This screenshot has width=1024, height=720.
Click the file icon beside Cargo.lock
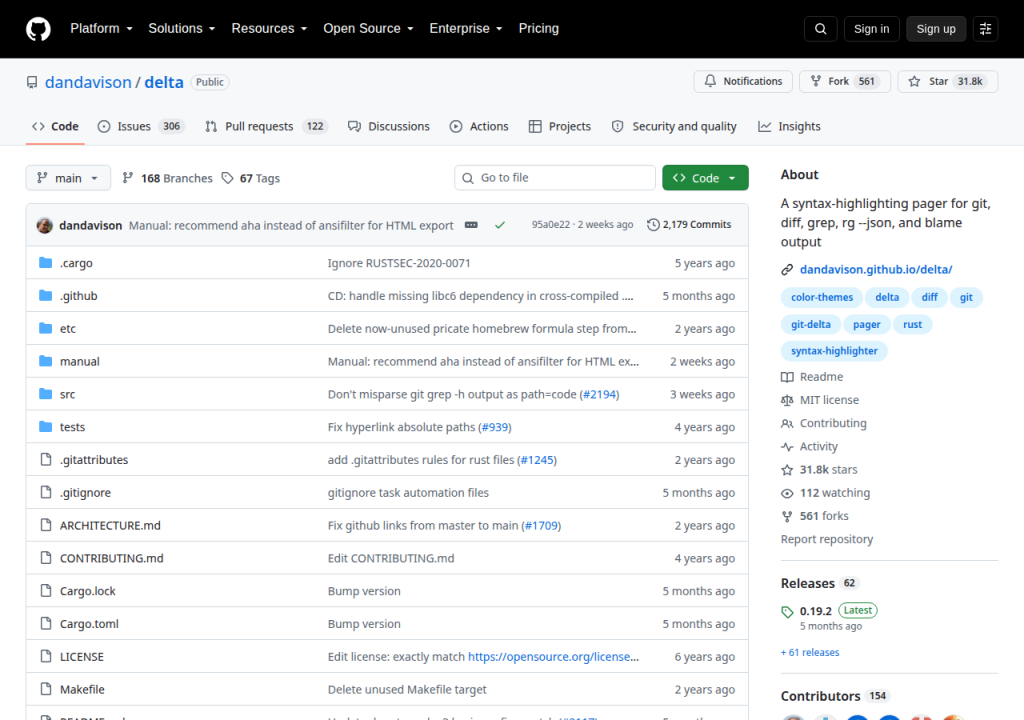[46, 591]
